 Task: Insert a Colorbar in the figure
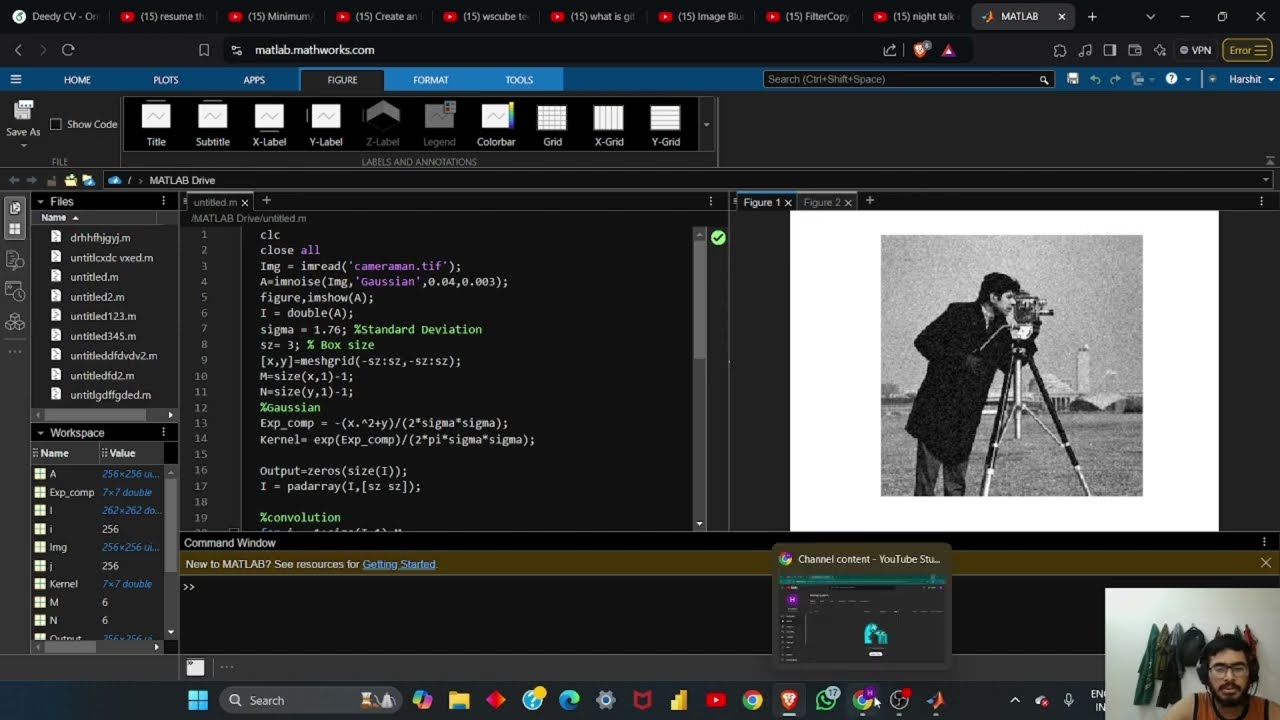pyautogui.click(x=496, y=125)
